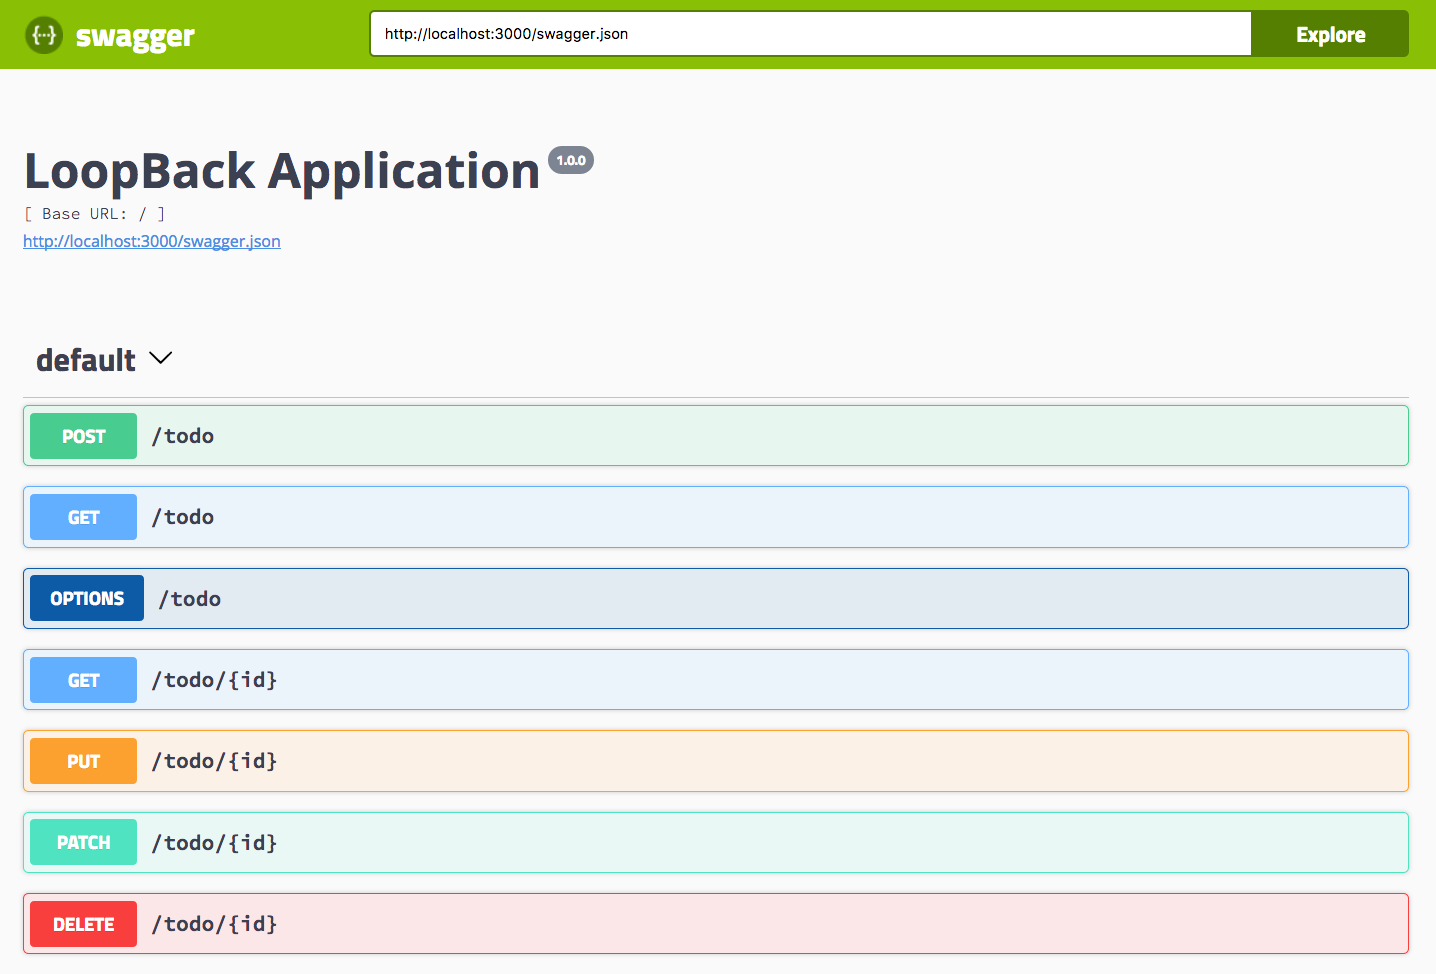The image size is (1436, 974).
Task: Click the orange PUT method badge
Action: (83, 761)
